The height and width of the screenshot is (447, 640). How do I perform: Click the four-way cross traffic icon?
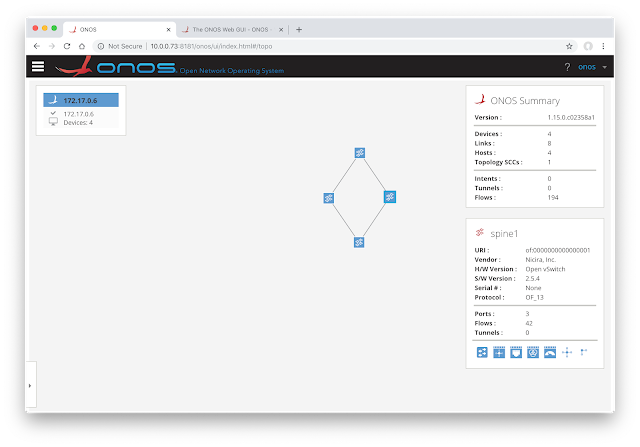567,352
